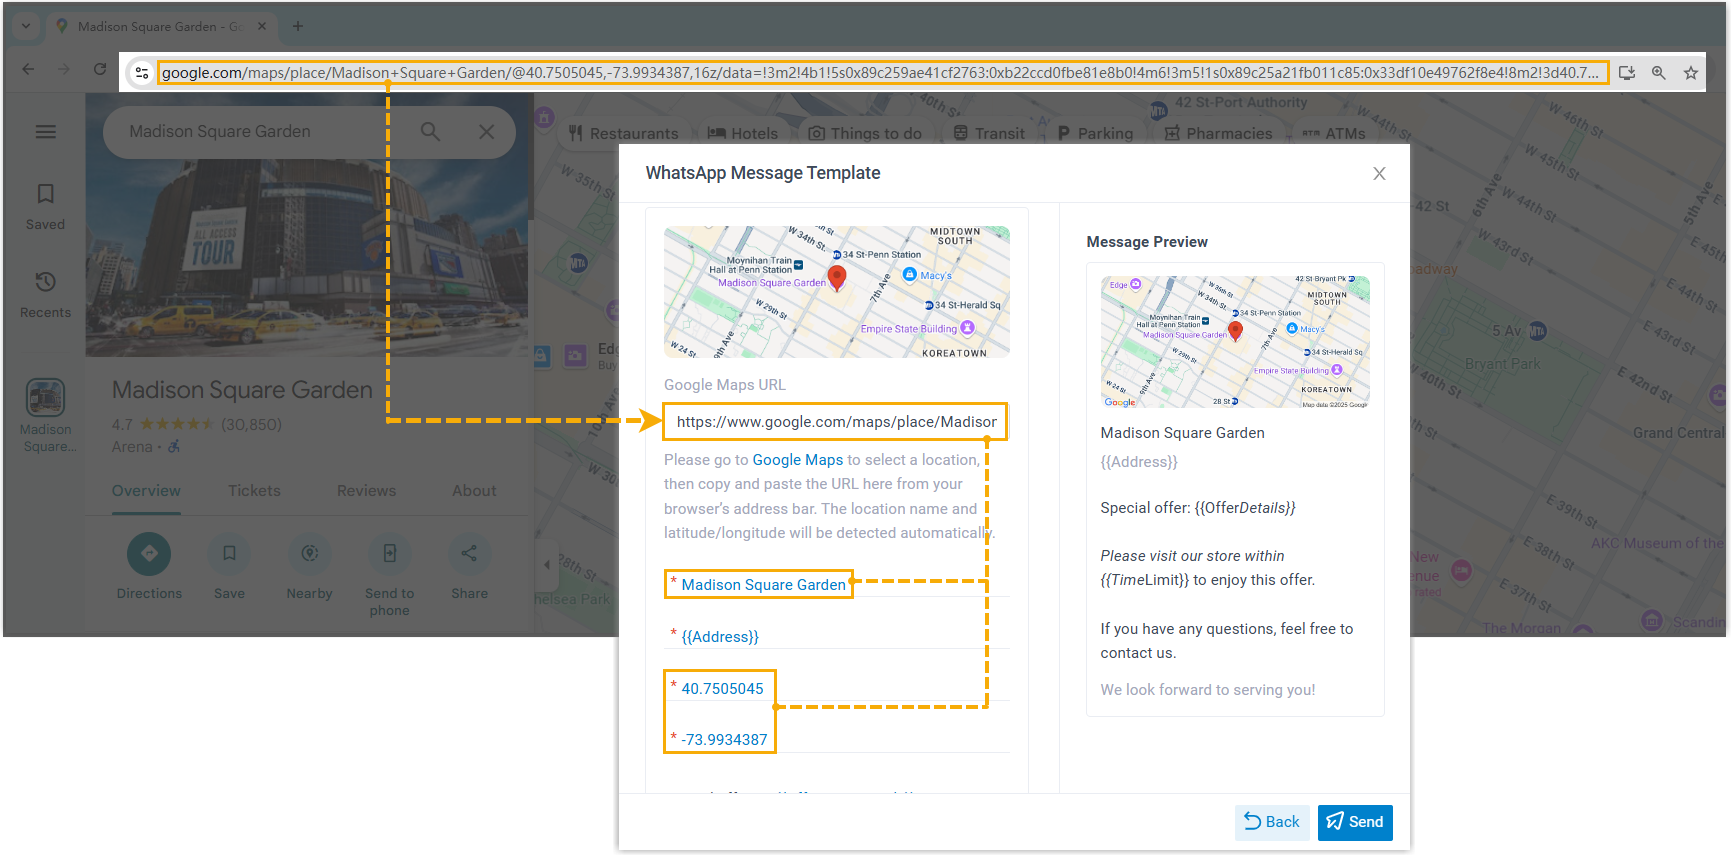1732x856 pixels.
Task: Click the Back button in dialog
Action: [1271, 822]
